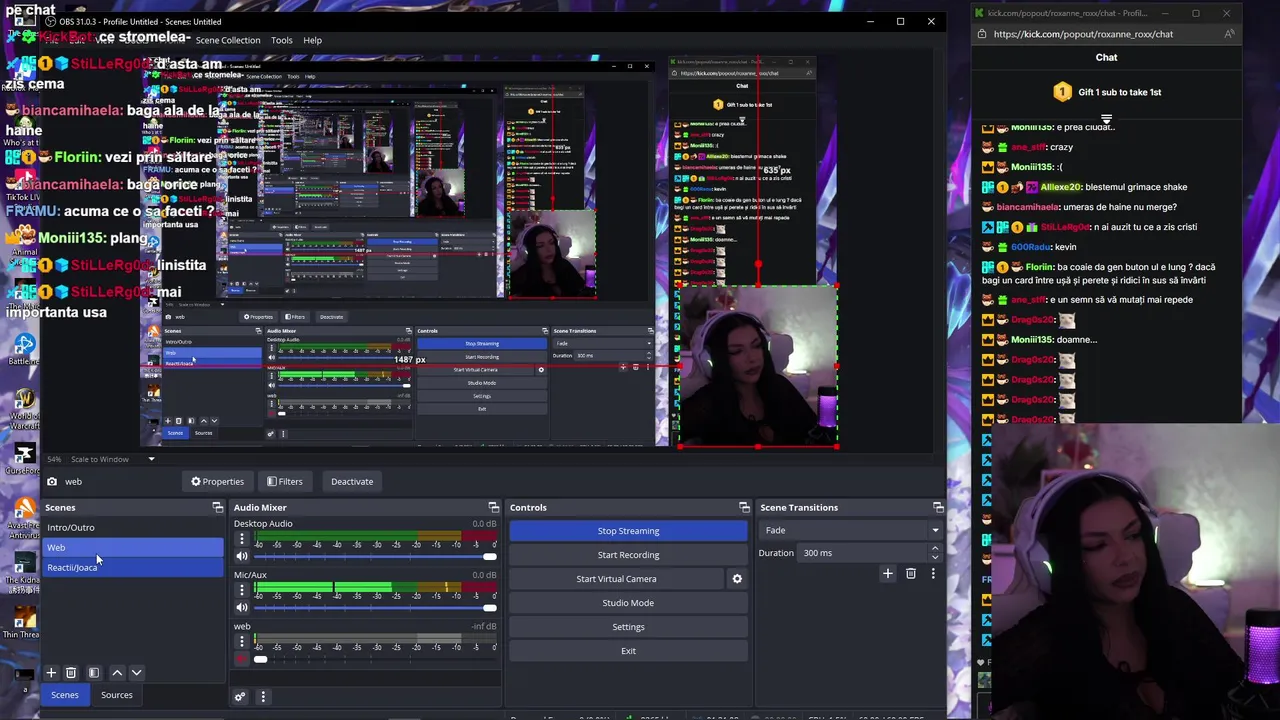Open OBS Settings
This screenshot has width=1280, height=720.
tap(628, 627)
